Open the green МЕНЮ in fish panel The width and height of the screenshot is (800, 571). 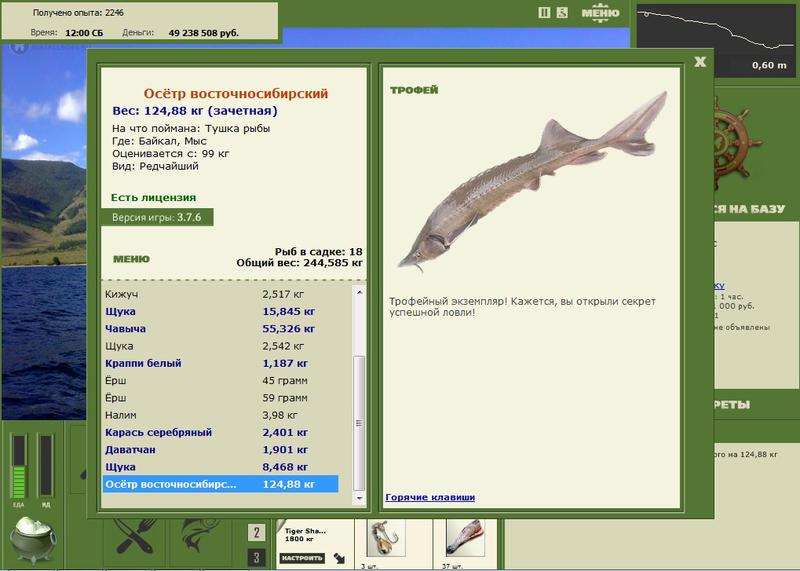click(131, 259)
